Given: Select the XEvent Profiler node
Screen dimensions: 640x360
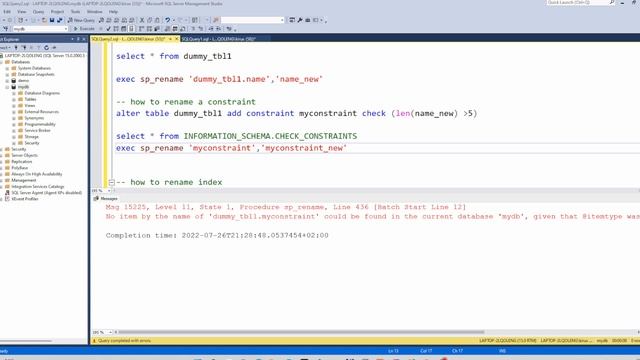Looking at the screenshot, I should pyautogui.click(x=24, y=199).
